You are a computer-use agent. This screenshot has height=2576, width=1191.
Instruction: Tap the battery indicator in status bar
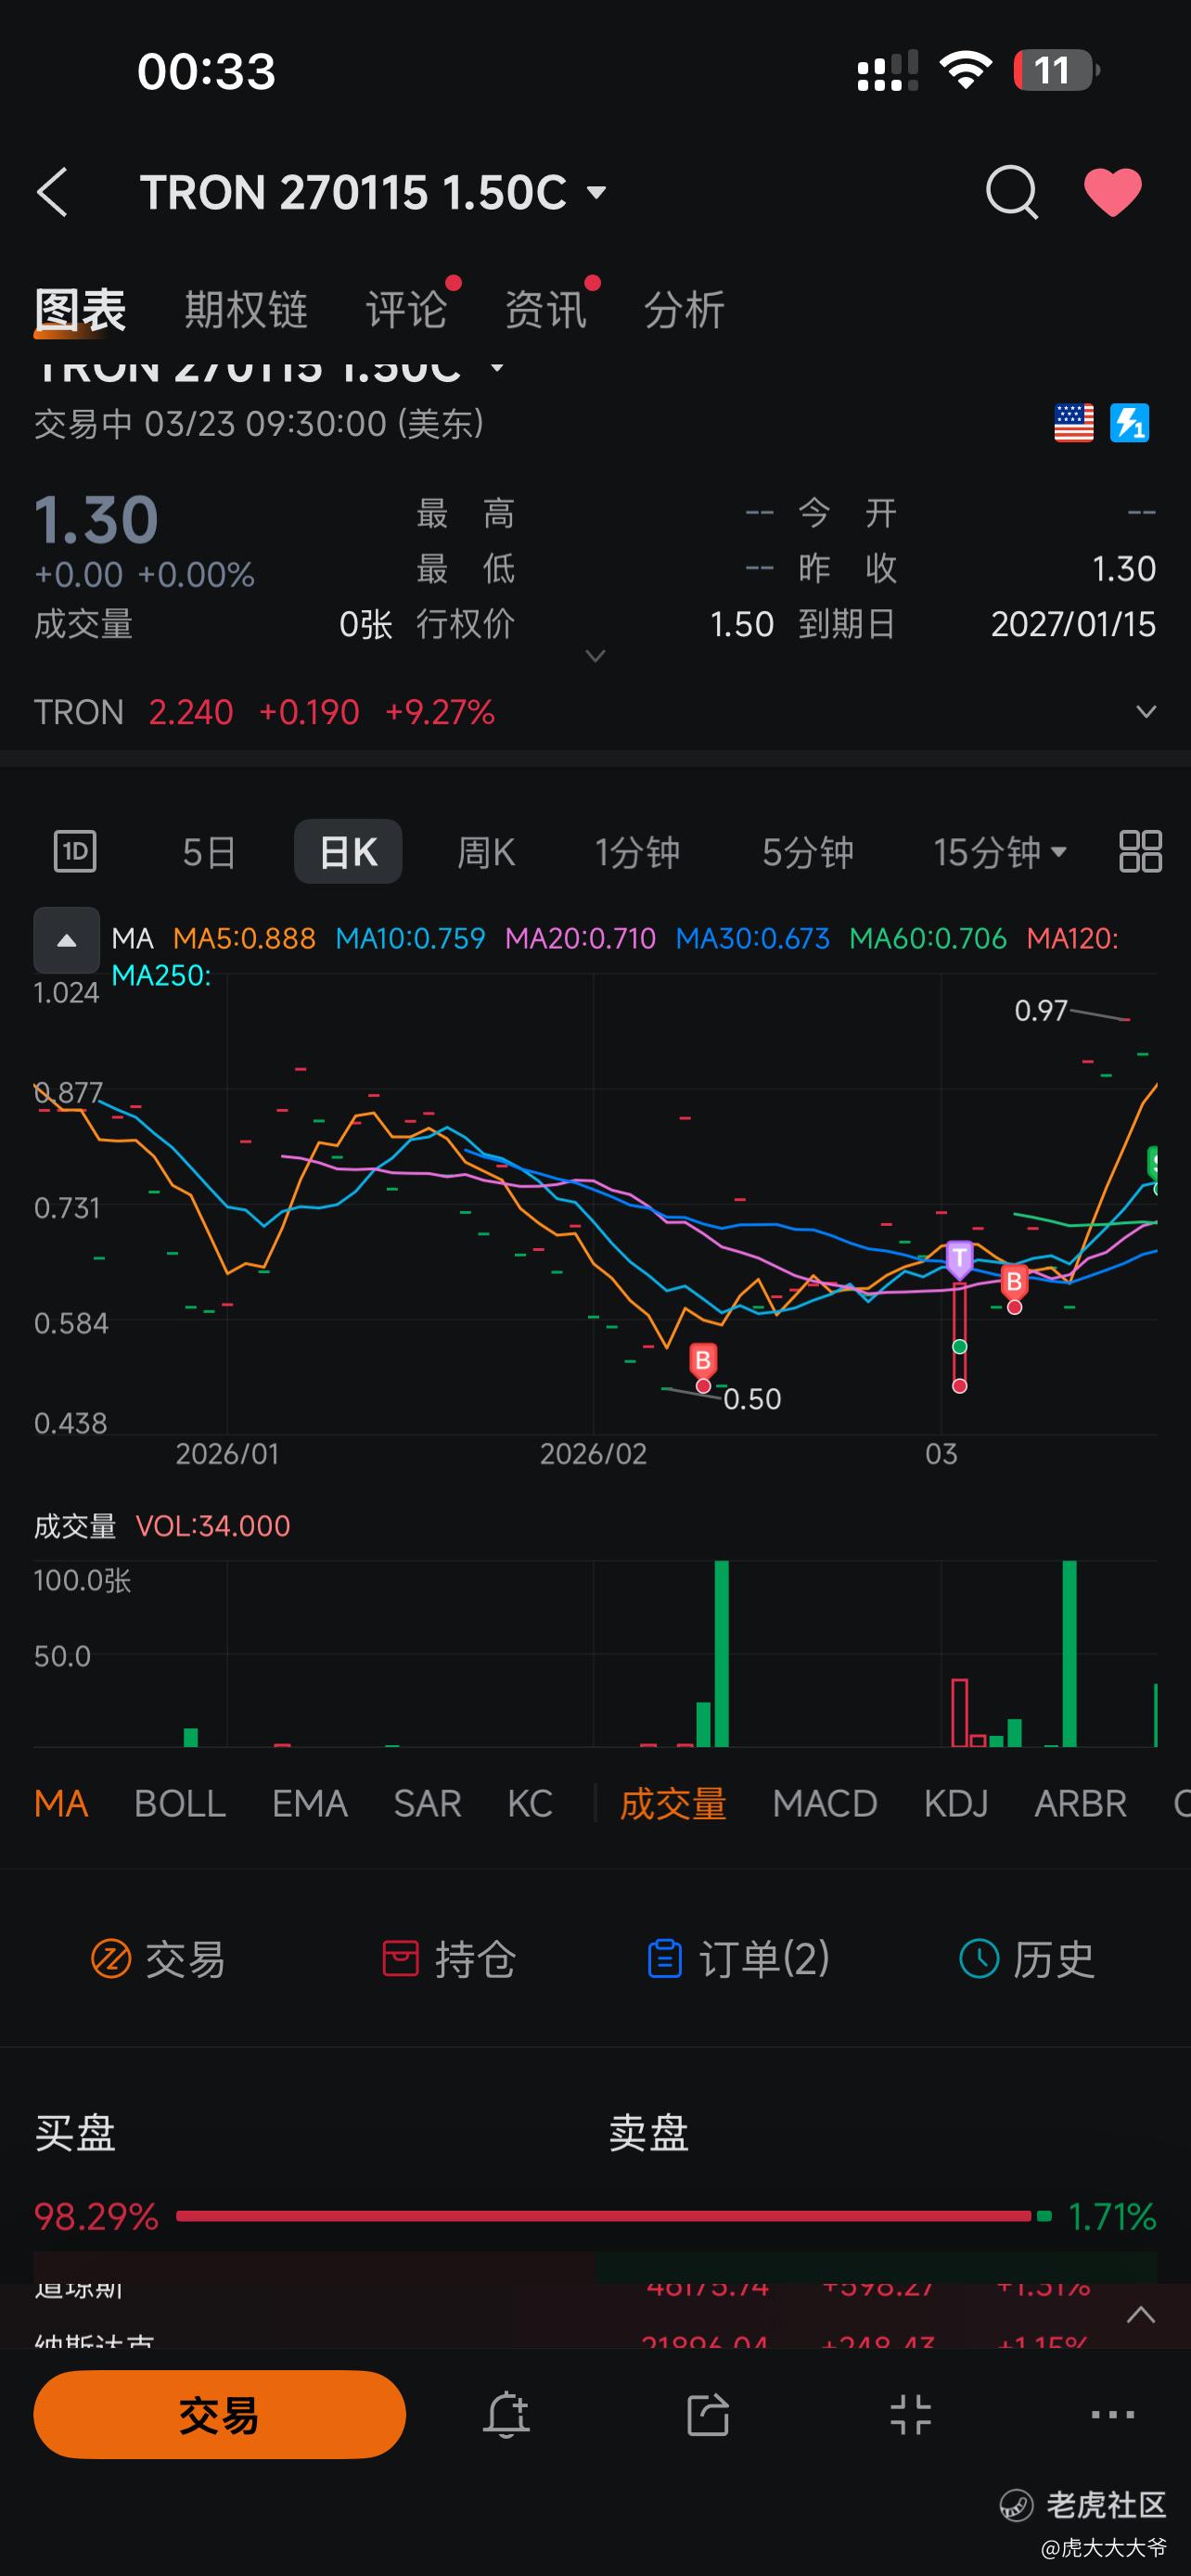coord(1056,70)
